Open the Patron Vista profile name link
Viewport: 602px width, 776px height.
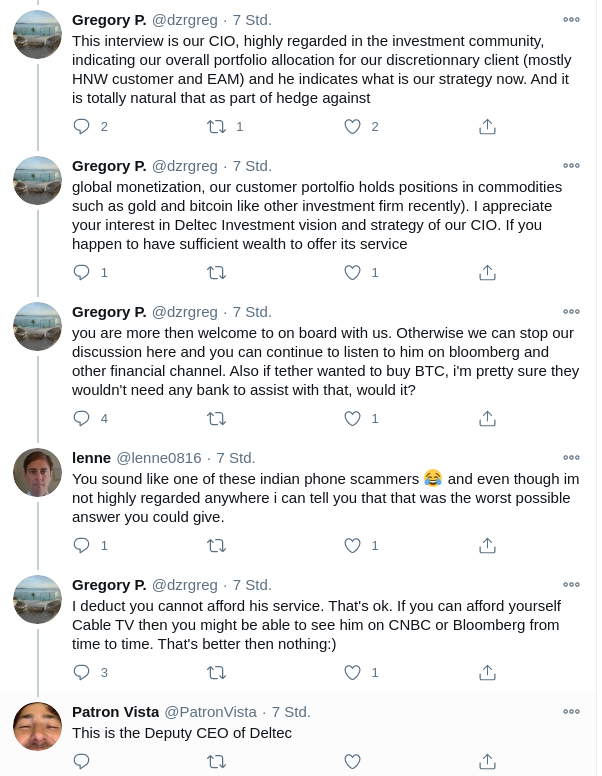click(115, 712)
